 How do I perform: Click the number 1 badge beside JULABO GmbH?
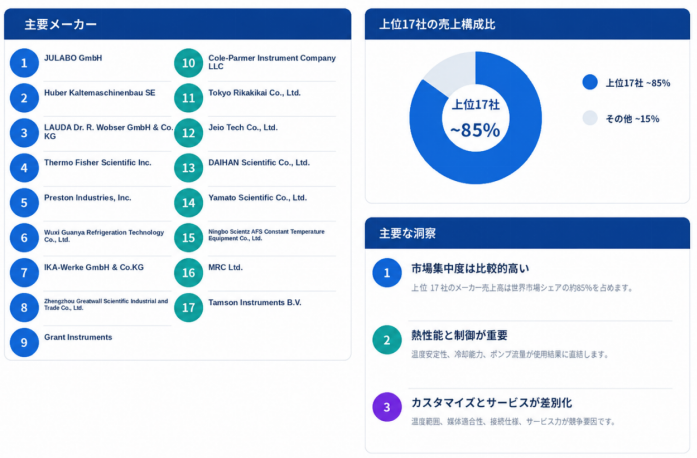point(24,63)
